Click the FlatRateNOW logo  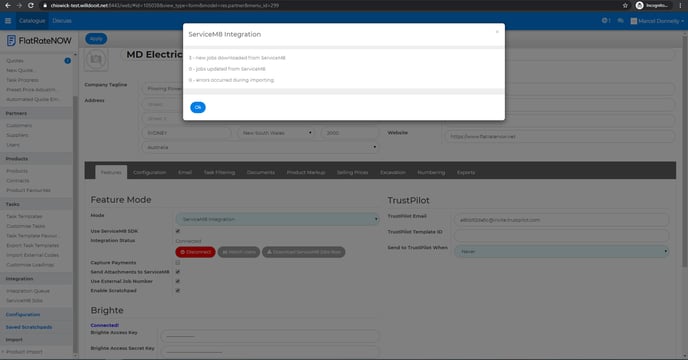[39, 41]
